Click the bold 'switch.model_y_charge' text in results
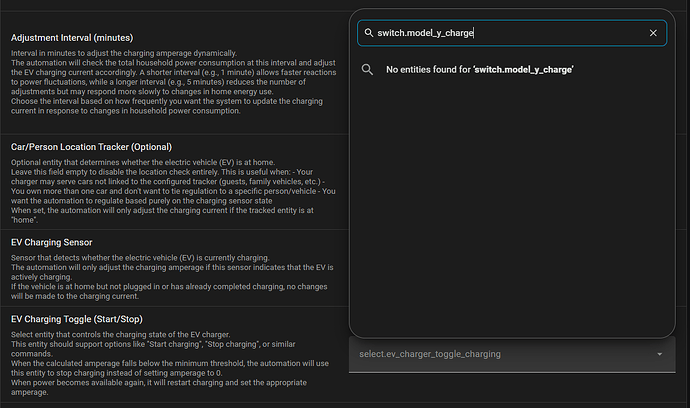 click(523, 70)
